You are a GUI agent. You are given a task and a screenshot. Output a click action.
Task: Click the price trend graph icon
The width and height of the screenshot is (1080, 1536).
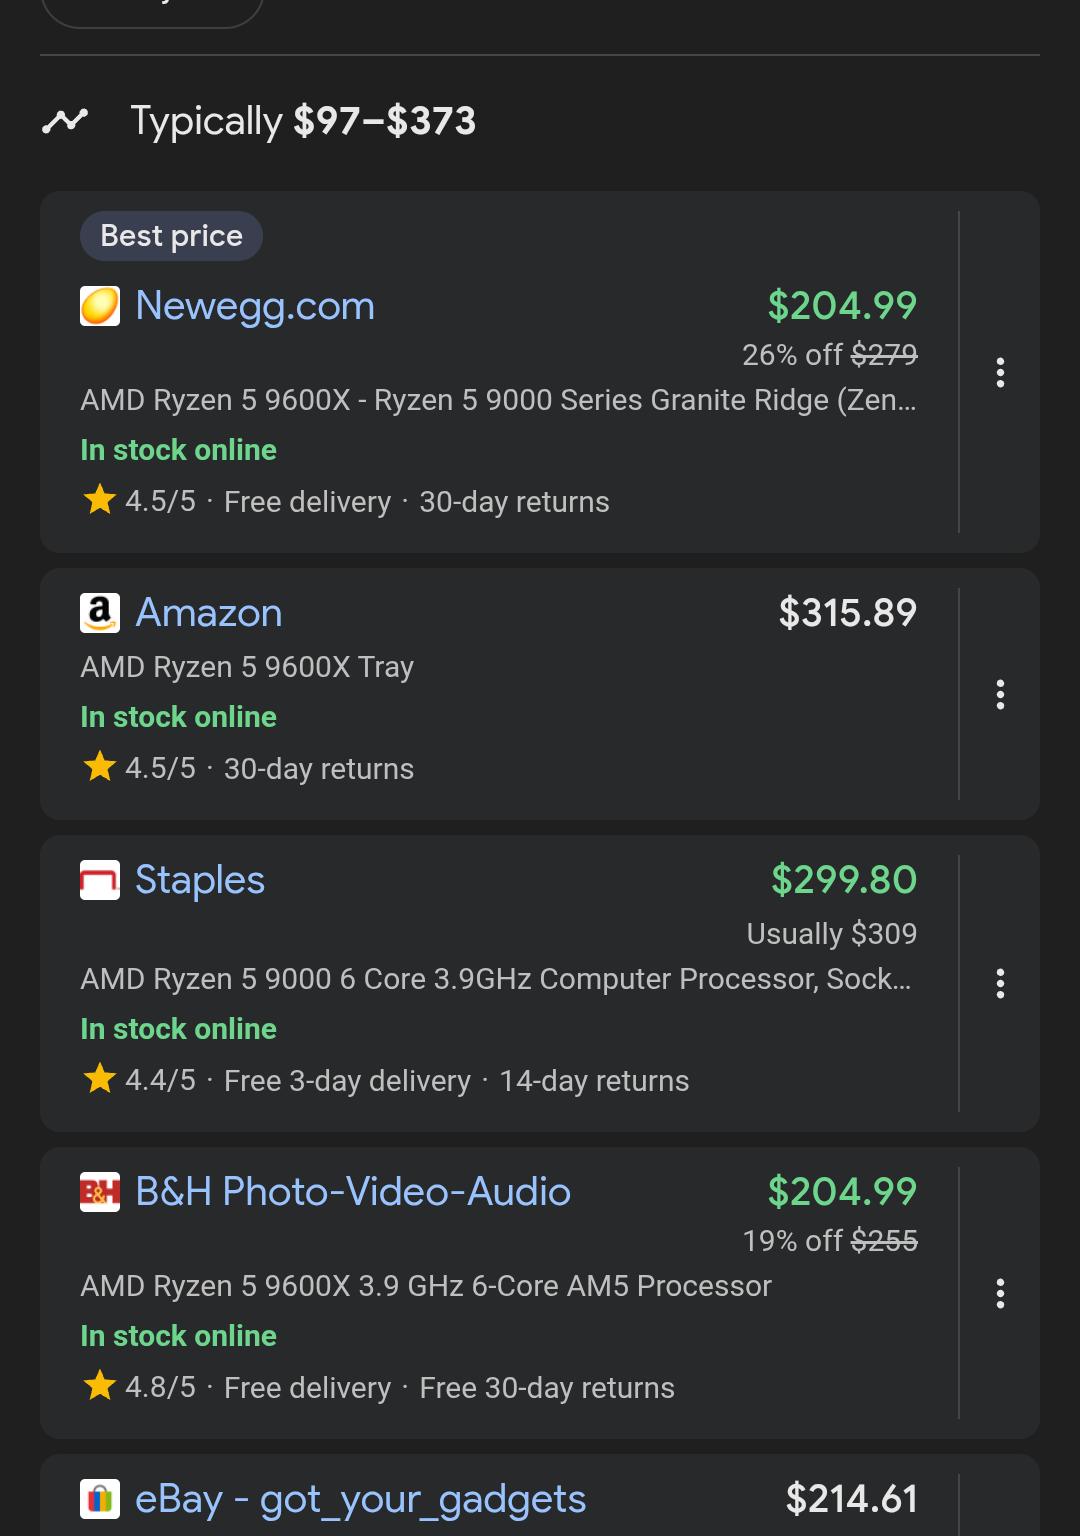click(x=65, y=121)
